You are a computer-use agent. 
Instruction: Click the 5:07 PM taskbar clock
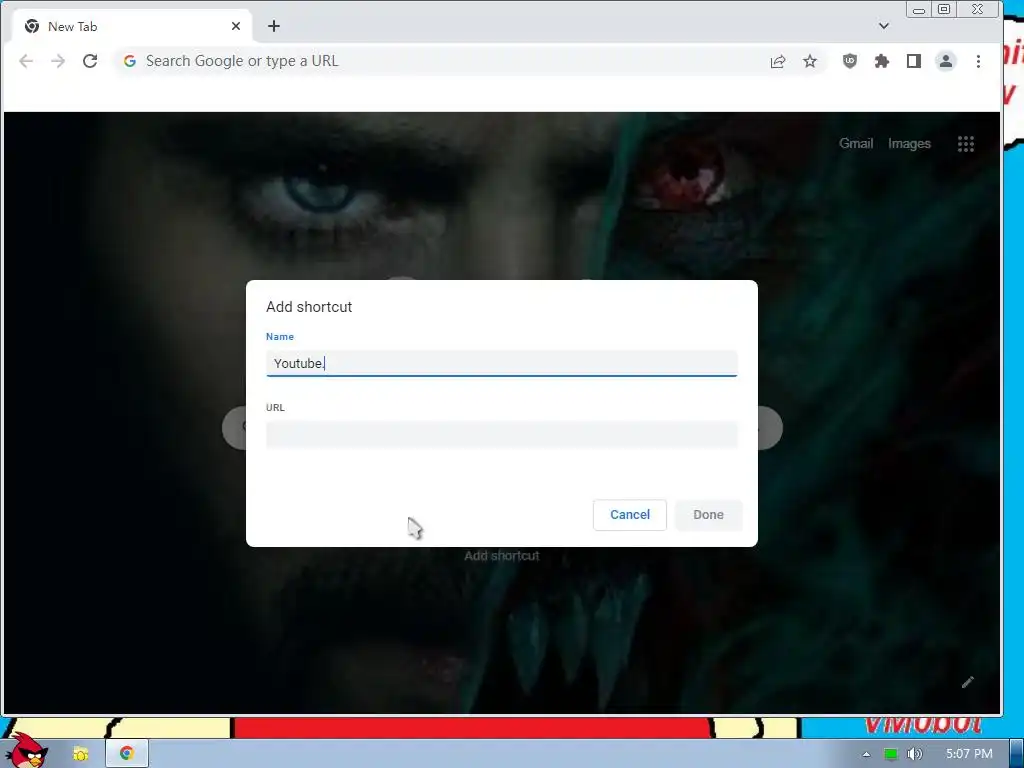coord(969,754)
